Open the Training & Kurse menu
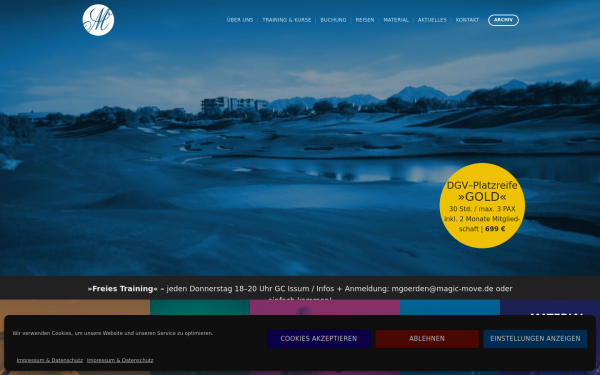 click(x=287, y=20)
